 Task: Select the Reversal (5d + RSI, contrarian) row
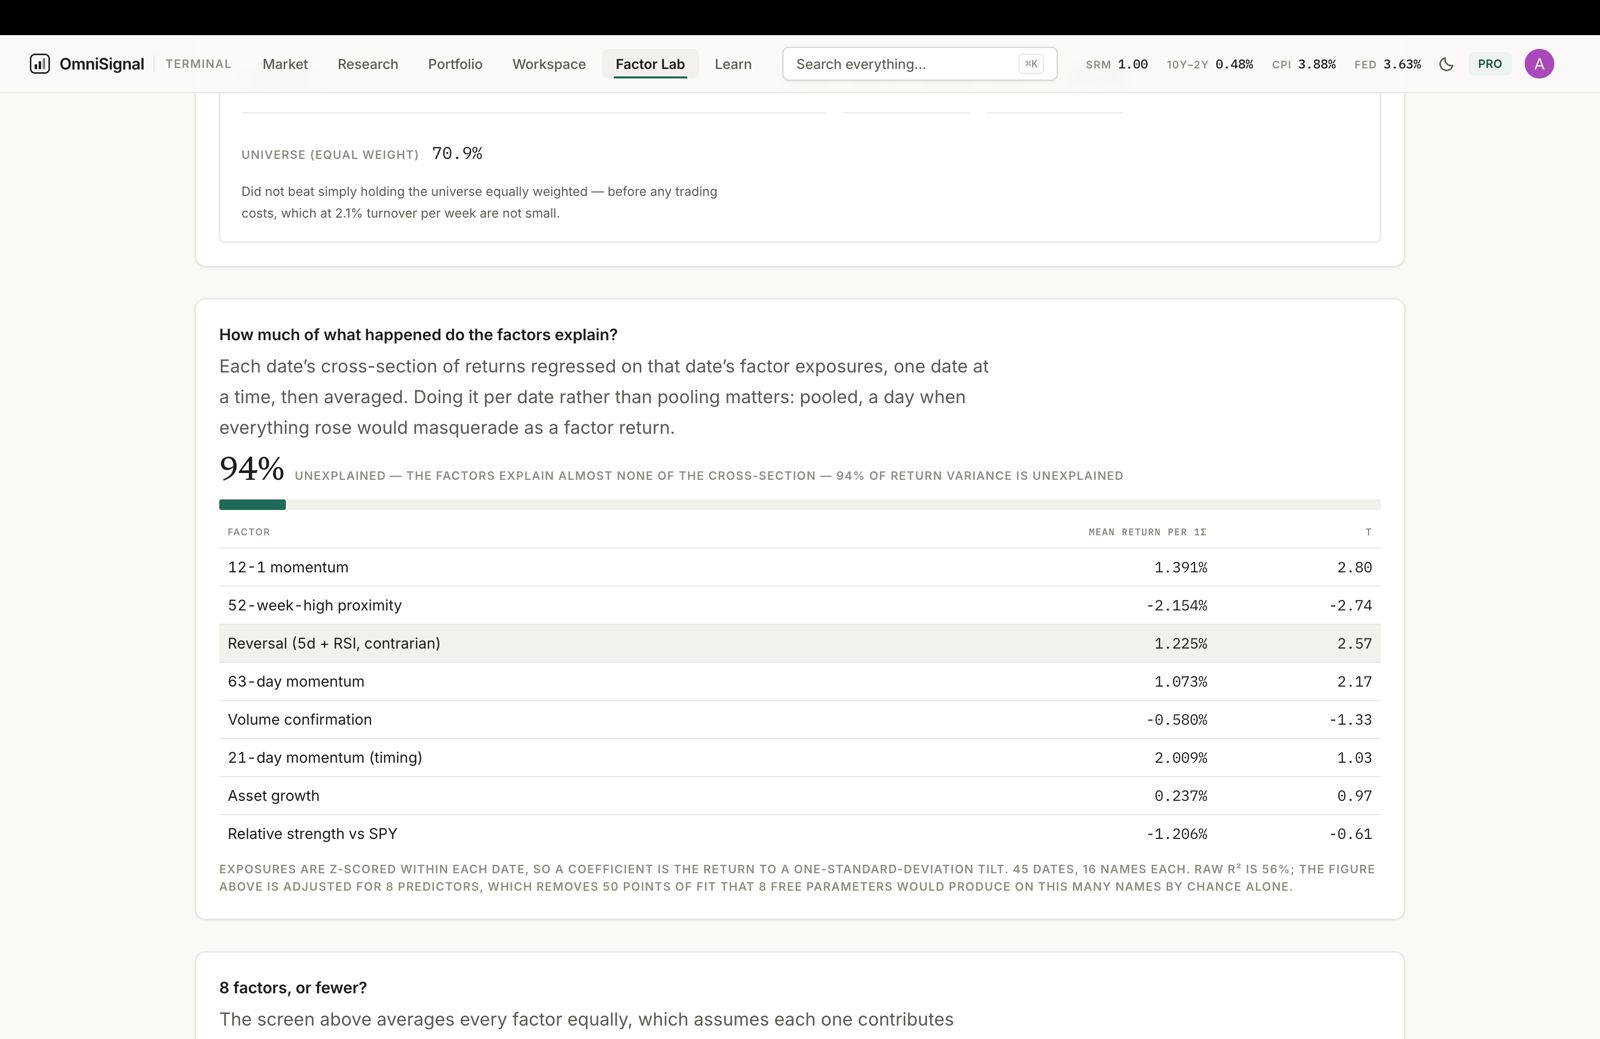coord(800,643)
